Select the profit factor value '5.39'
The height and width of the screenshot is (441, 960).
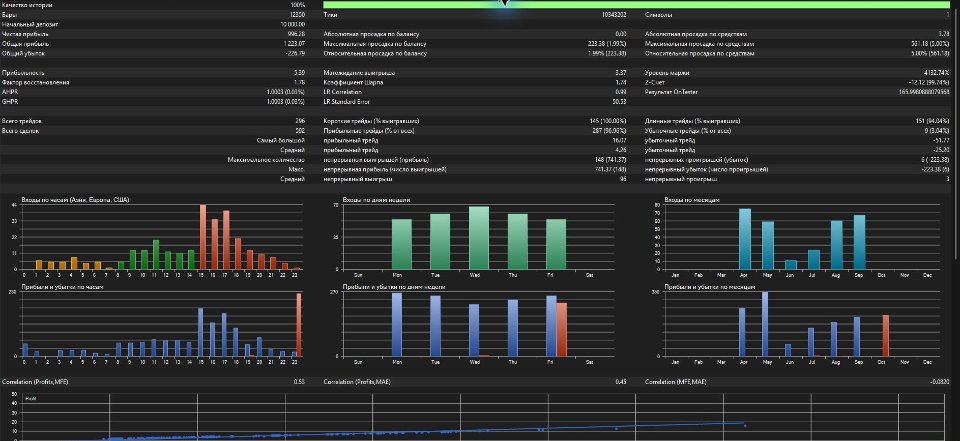(x=299, y=73)
